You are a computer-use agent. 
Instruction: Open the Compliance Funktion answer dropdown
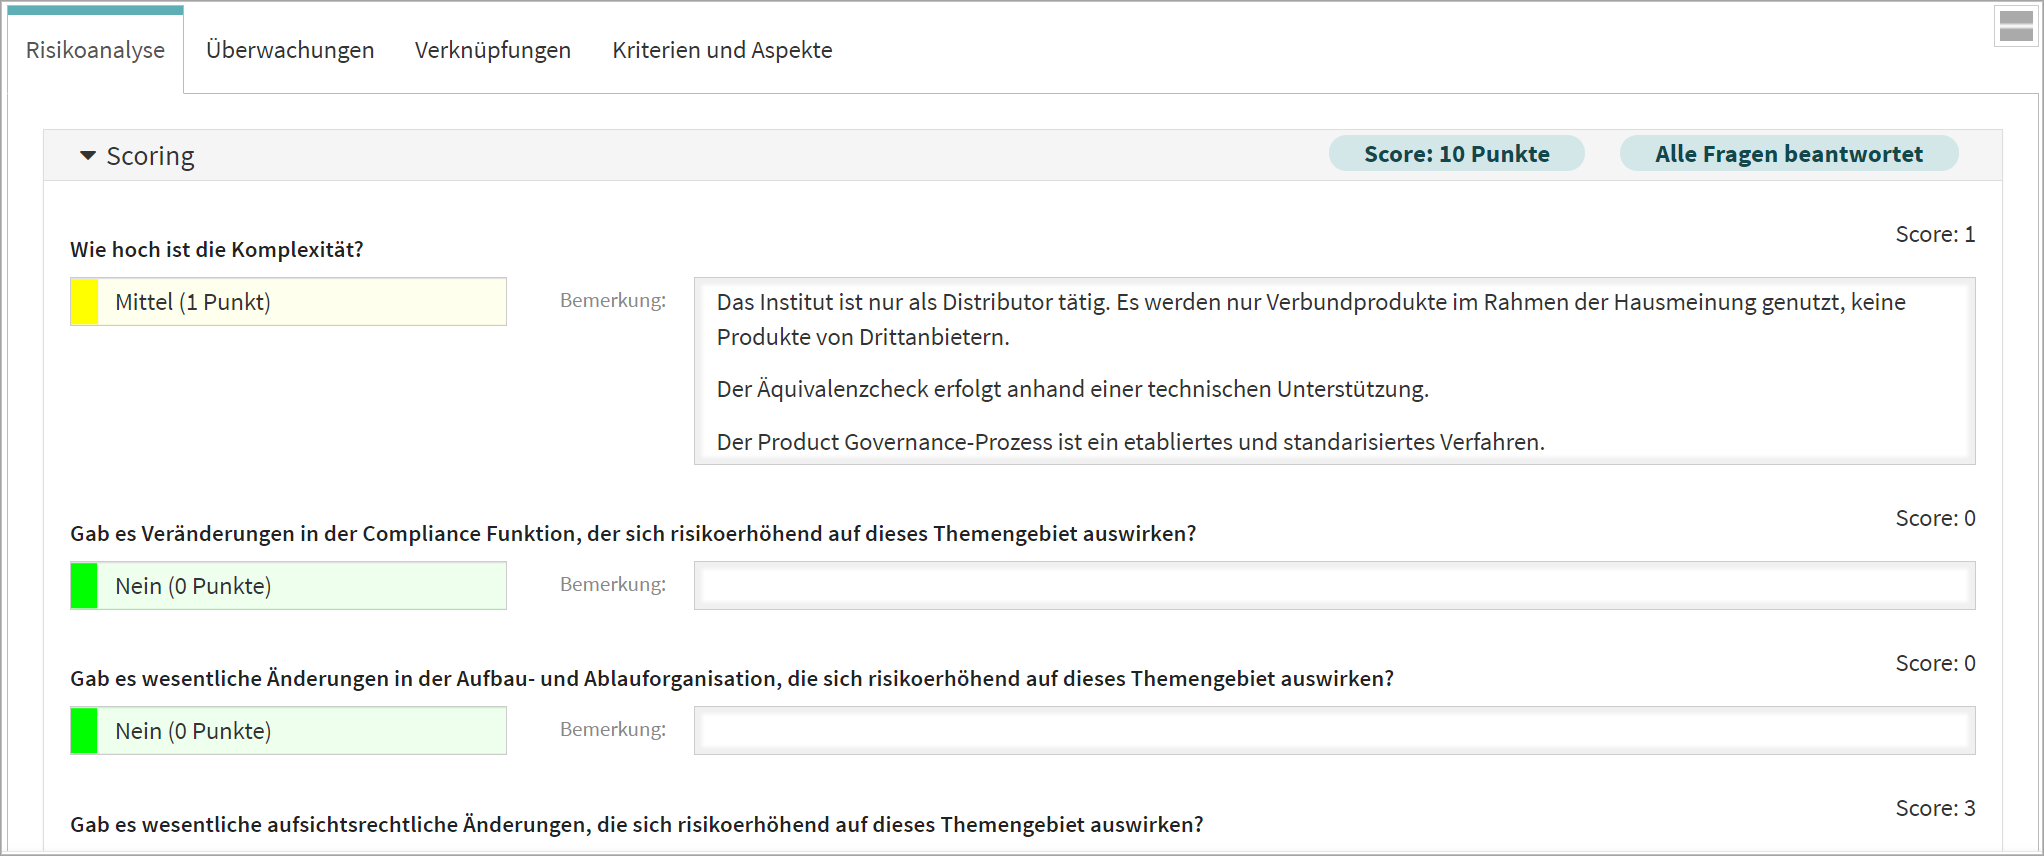[x=288, y=586]
